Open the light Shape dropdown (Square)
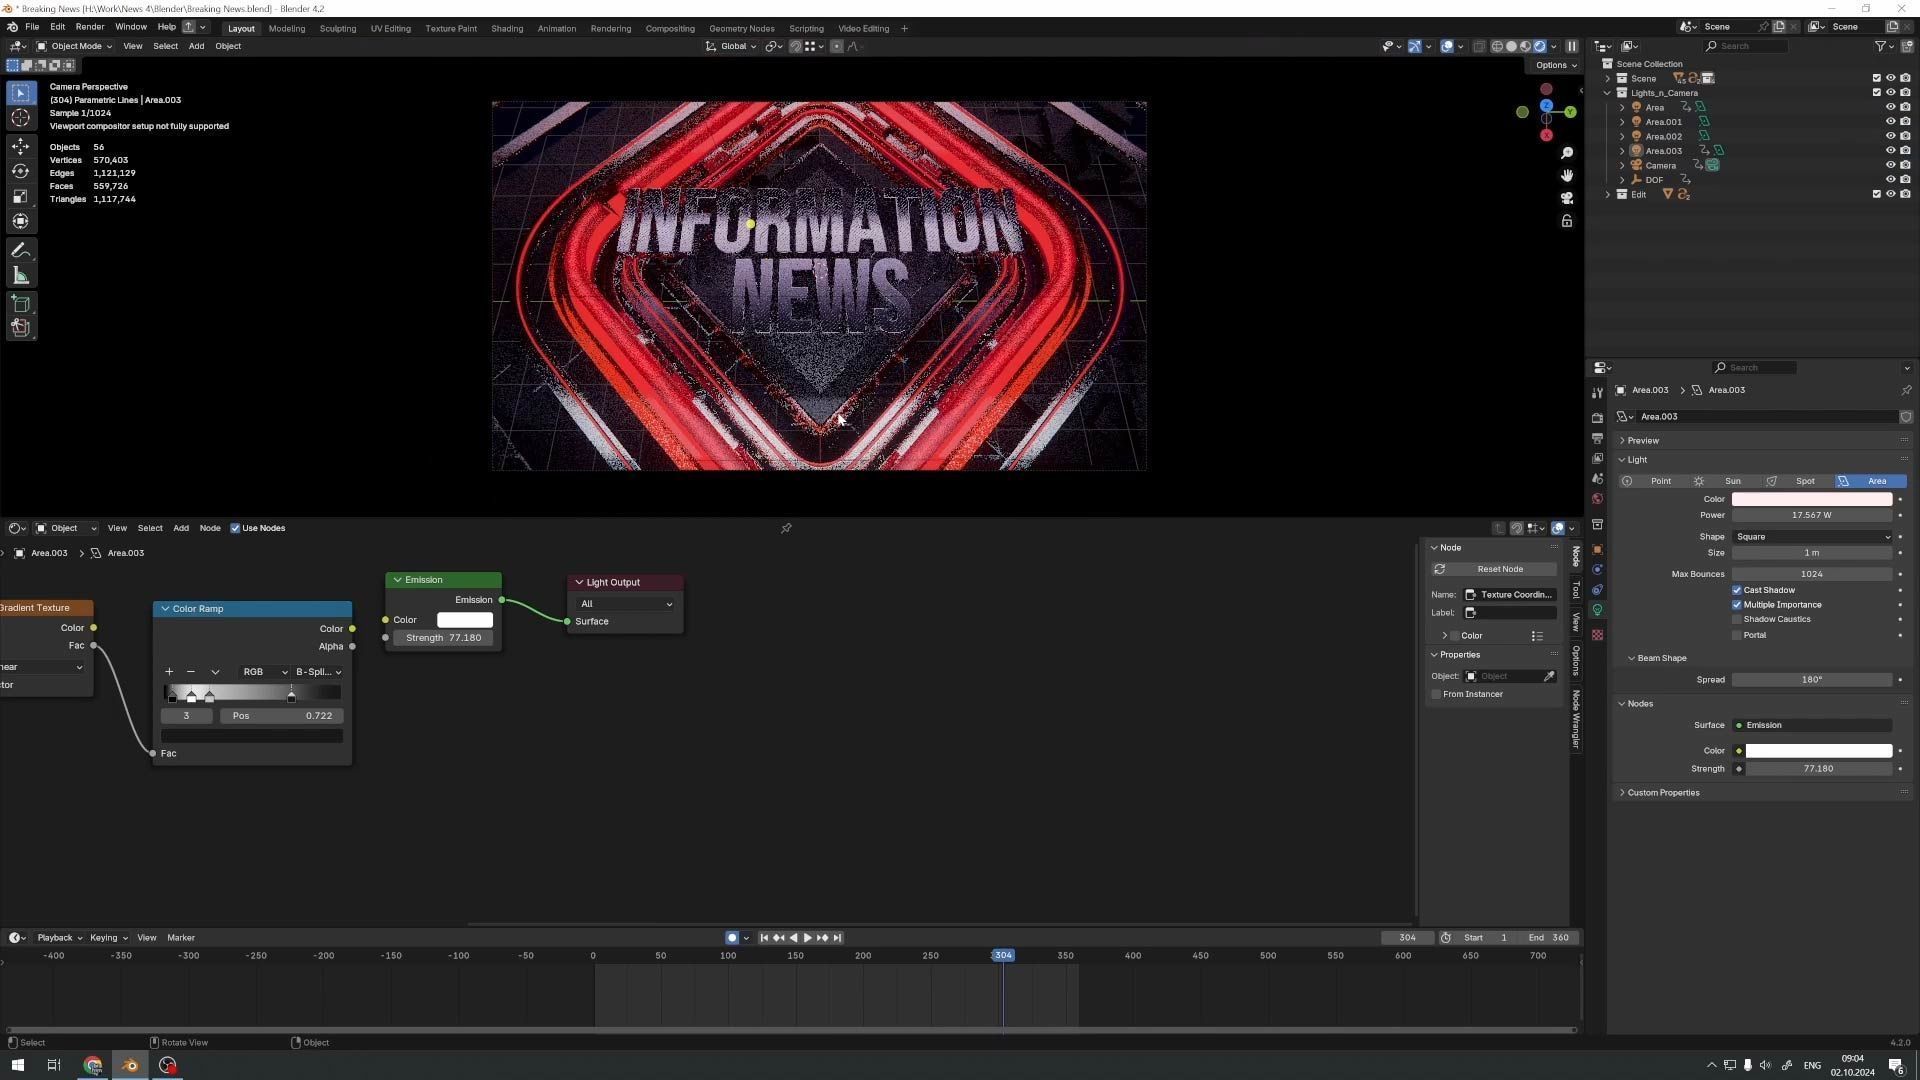The height and width of the screenshot is (1080, 1920). click(1811, 537)
